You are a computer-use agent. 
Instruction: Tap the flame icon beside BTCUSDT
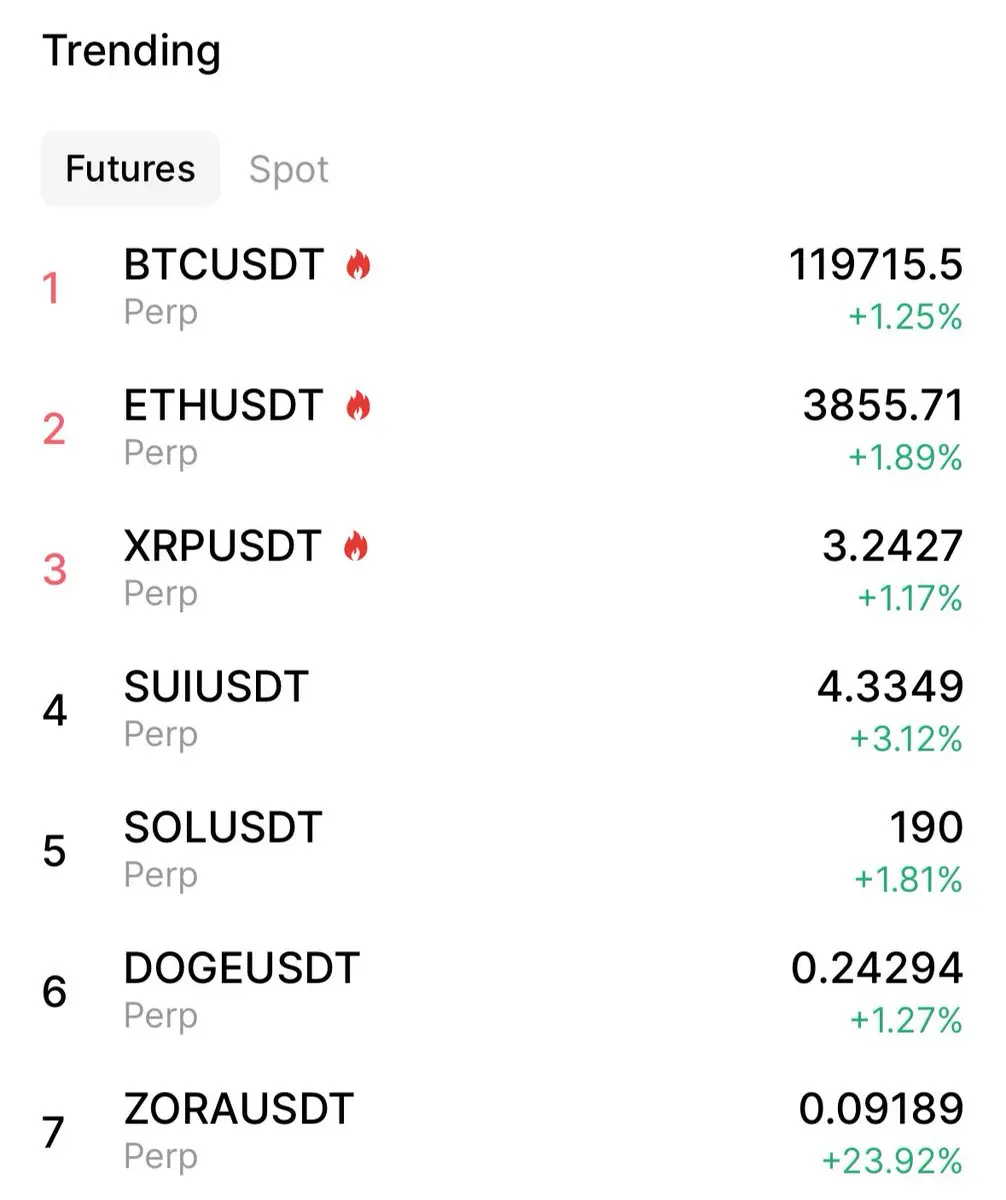coord(358,266)
